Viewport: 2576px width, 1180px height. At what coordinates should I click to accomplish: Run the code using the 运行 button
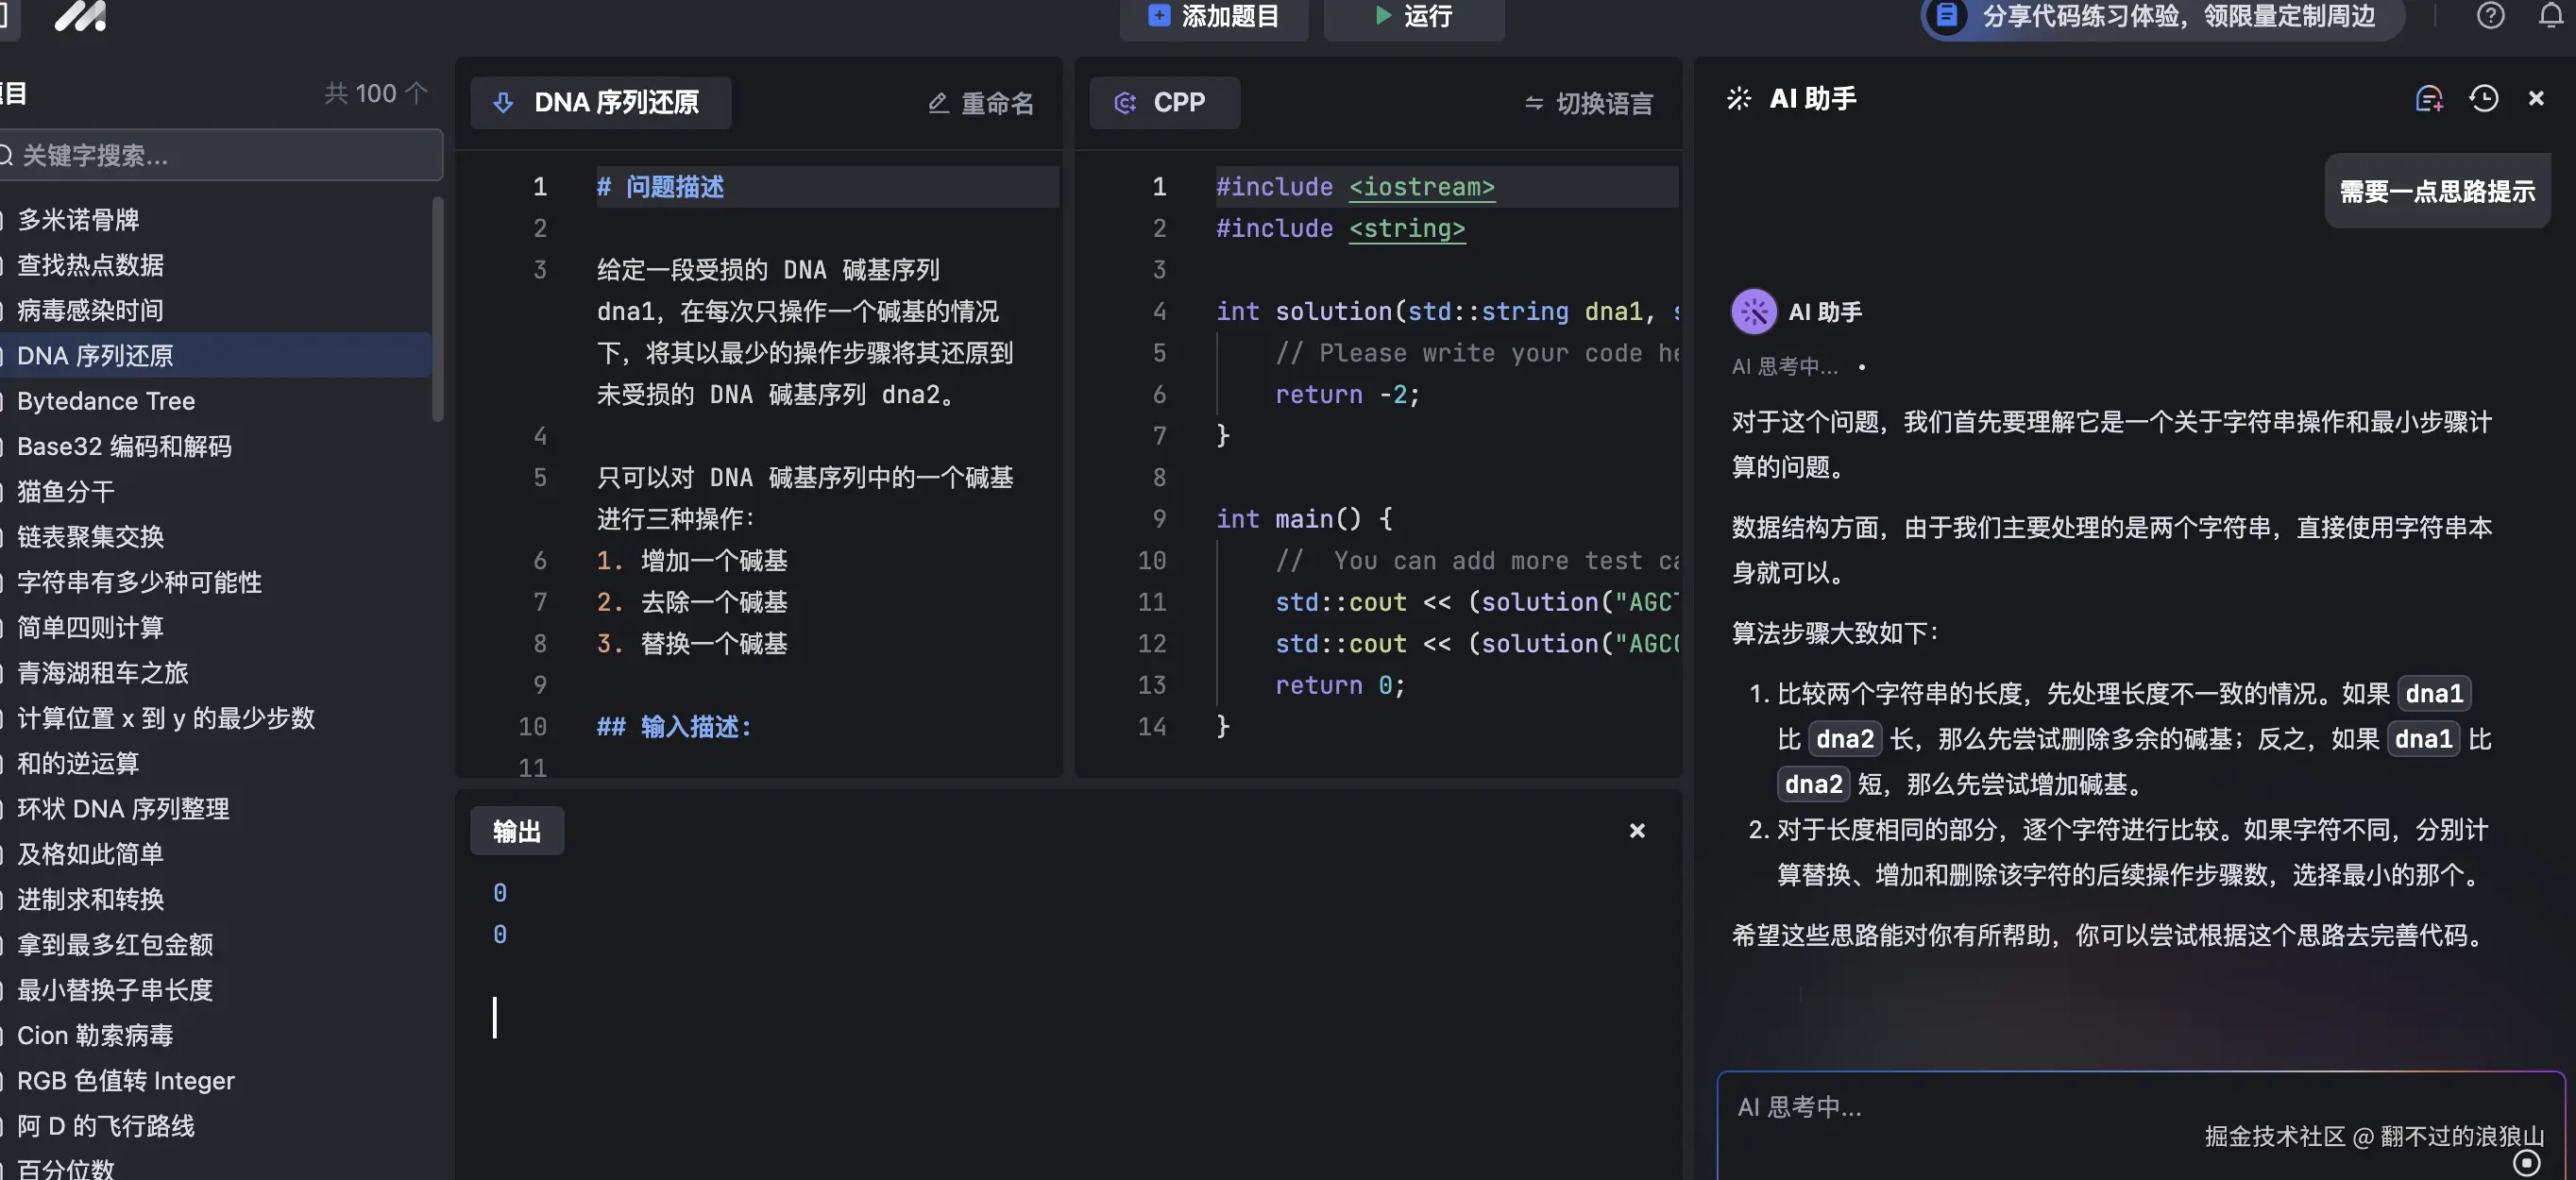[1412, 18]
